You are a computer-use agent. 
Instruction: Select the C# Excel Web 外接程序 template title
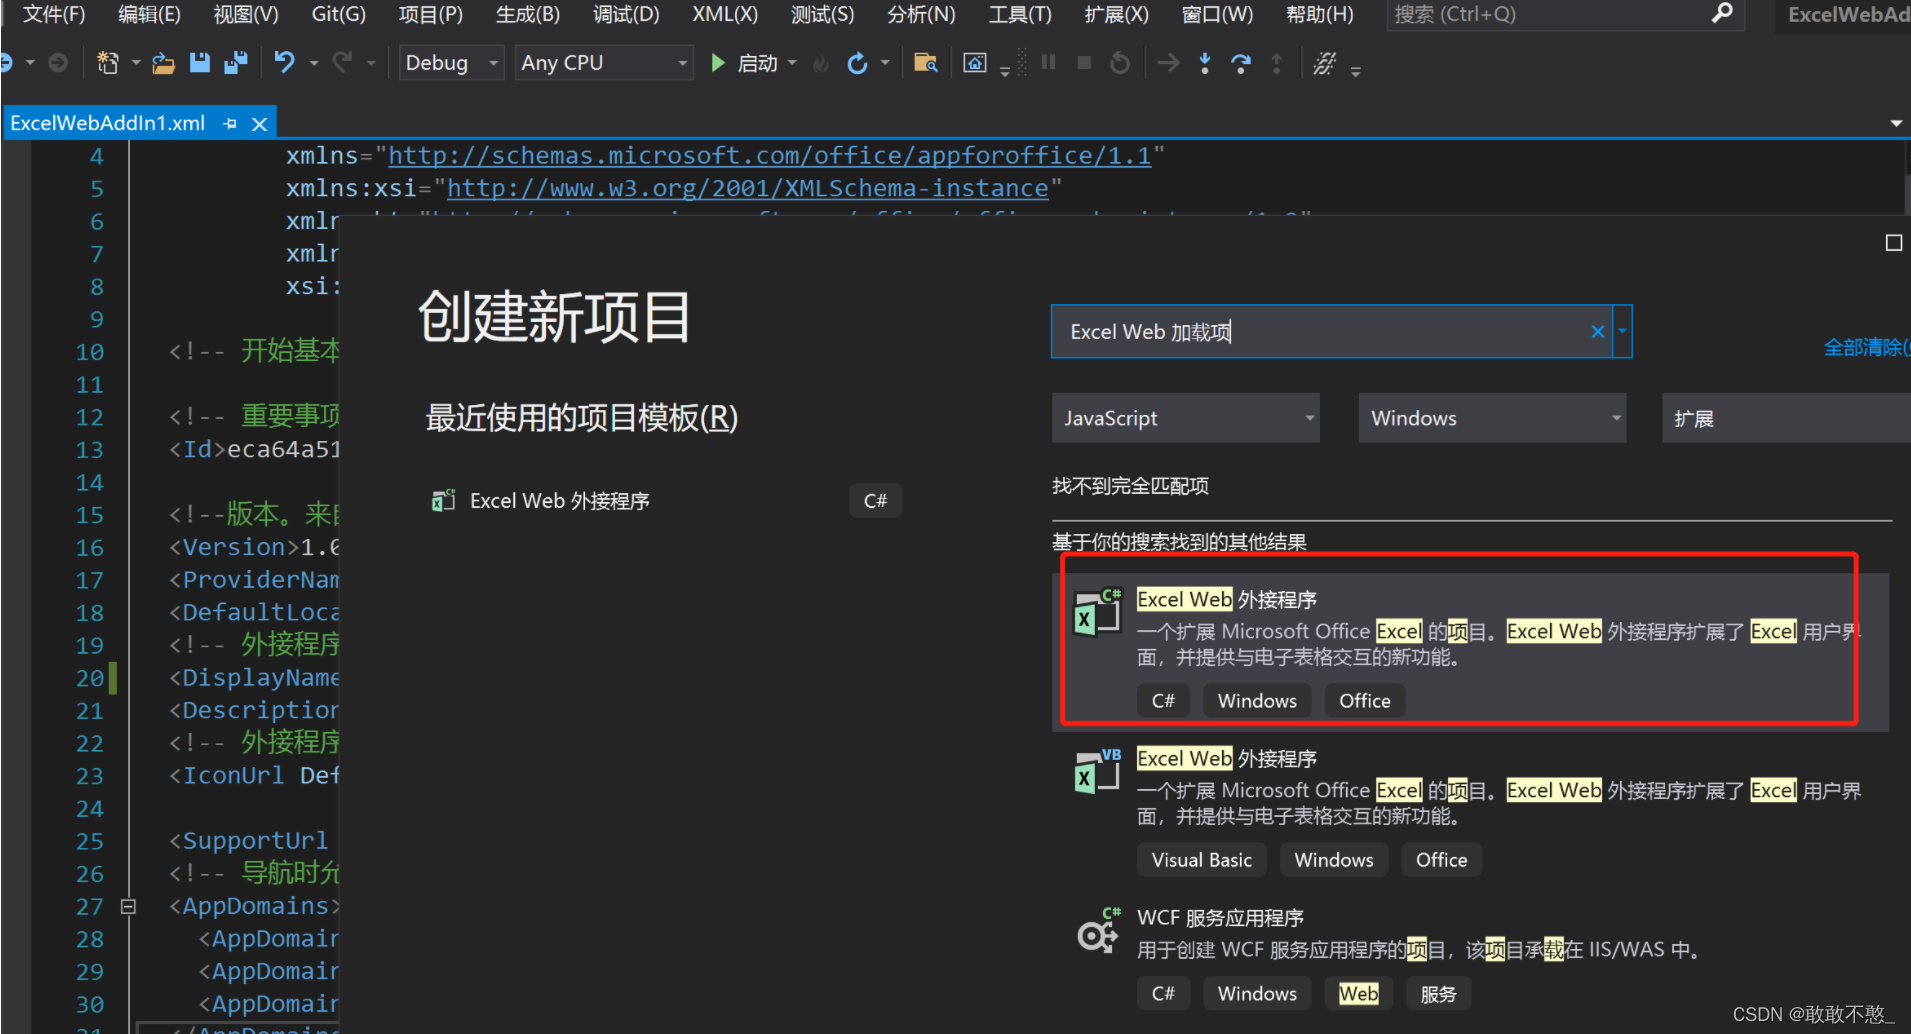click(1226, 599)
